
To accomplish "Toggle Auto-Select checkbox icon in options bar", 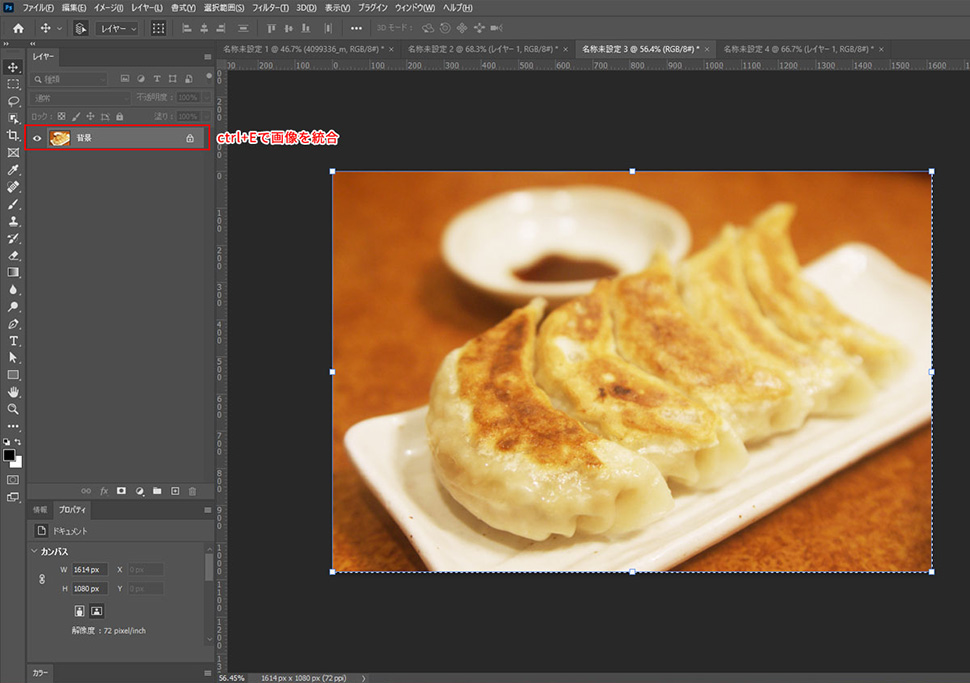I will click(x=80, y=28).
